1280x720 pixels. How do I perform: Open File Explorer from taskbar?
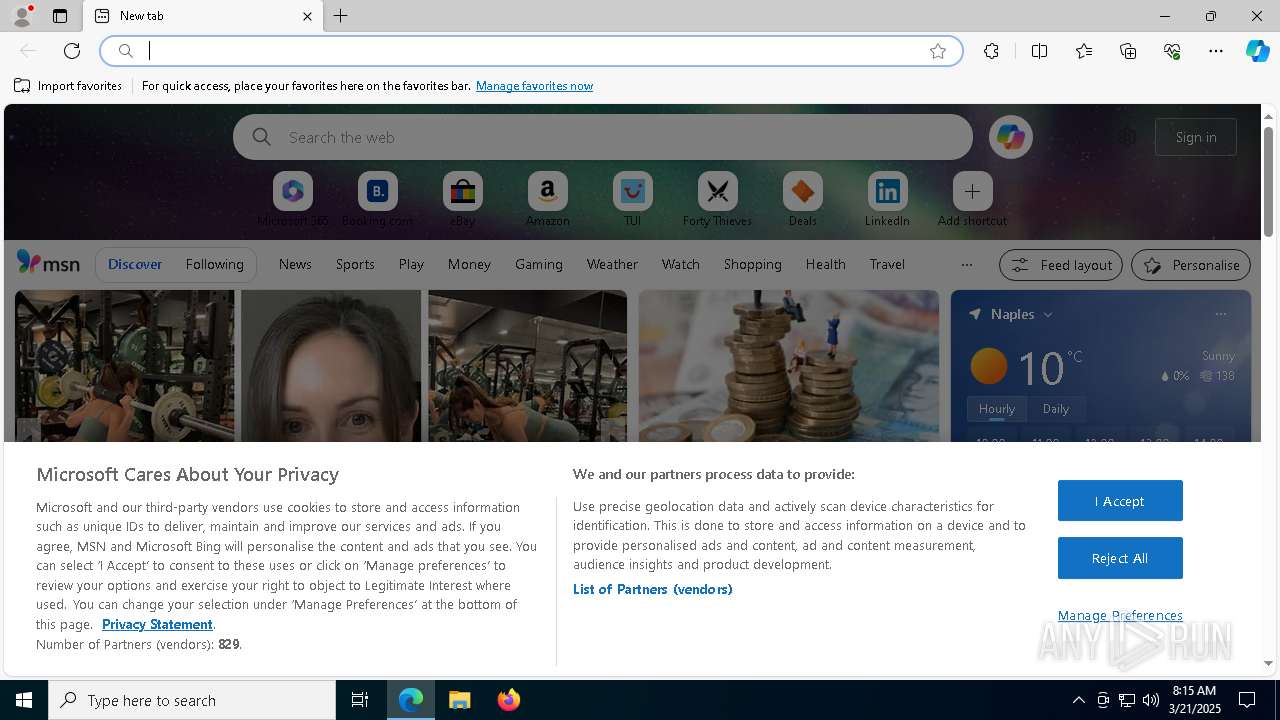[459, 700]
